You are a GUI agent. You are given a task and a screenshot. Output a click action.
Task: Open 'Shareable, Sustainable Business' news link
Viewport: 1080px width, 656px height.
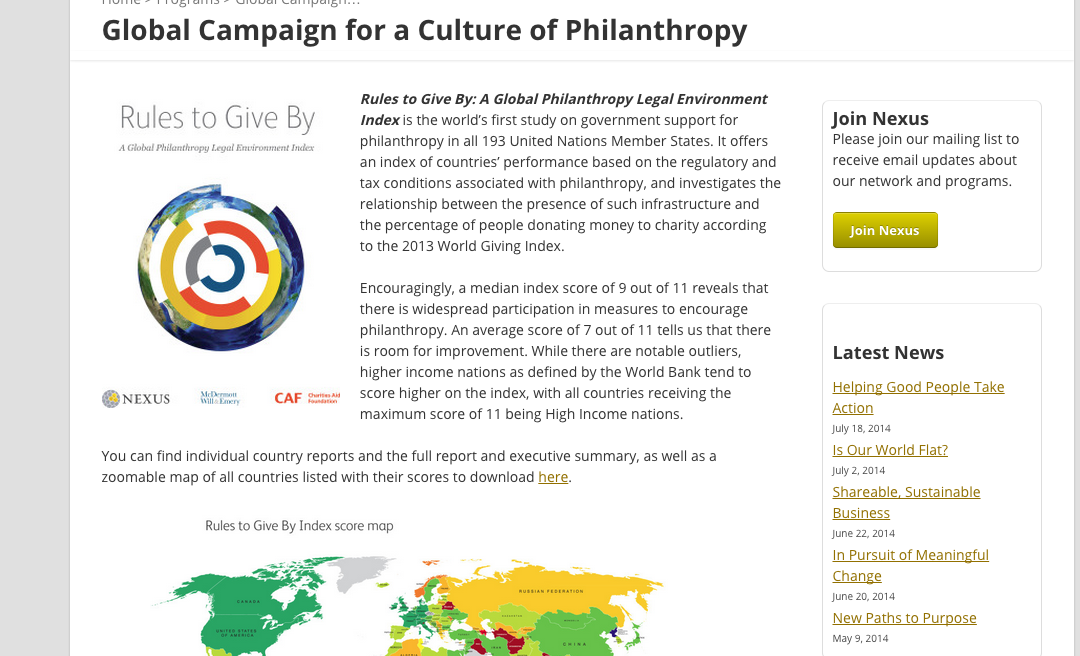[906, 502]
